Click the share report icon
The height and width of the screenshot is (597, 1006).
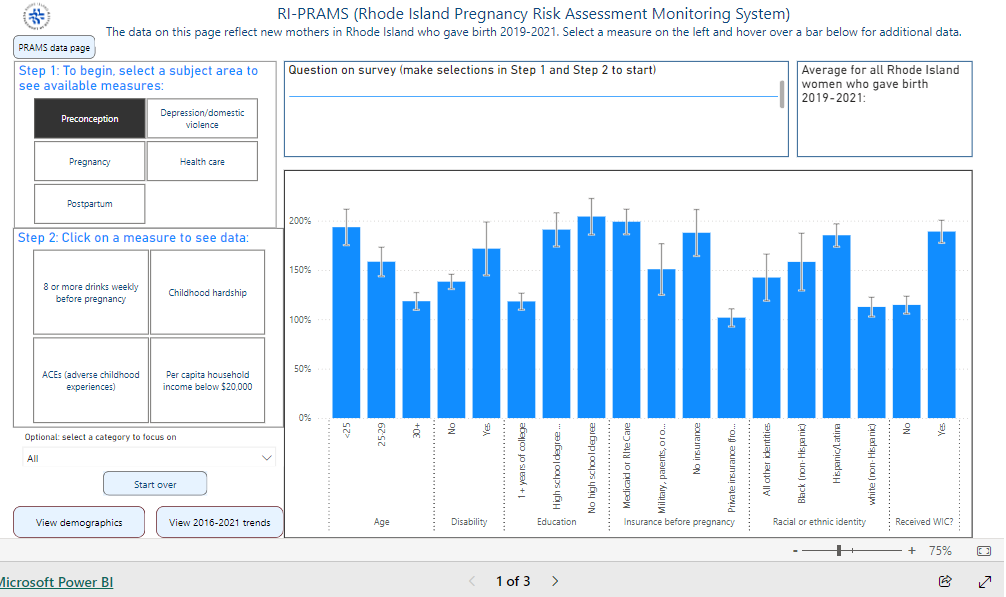click(x=945, y=582)
